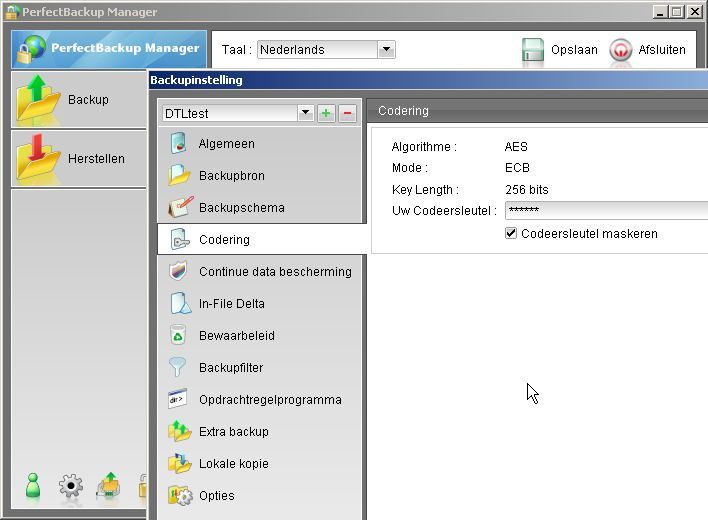Click the Opslaan floppy disk icon
708x520 pixels.
click(x=532, y=50)
